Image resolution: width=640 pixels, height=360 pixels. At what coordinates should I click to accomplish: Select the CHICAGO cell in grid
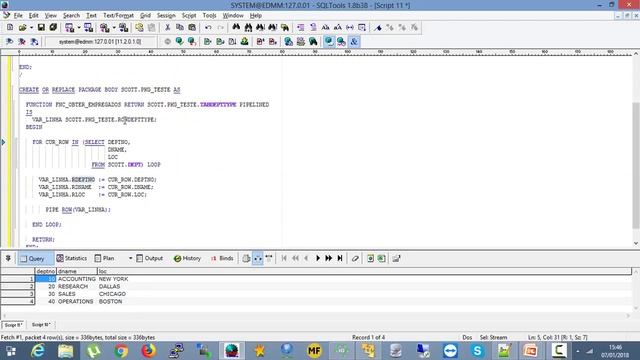112,294
